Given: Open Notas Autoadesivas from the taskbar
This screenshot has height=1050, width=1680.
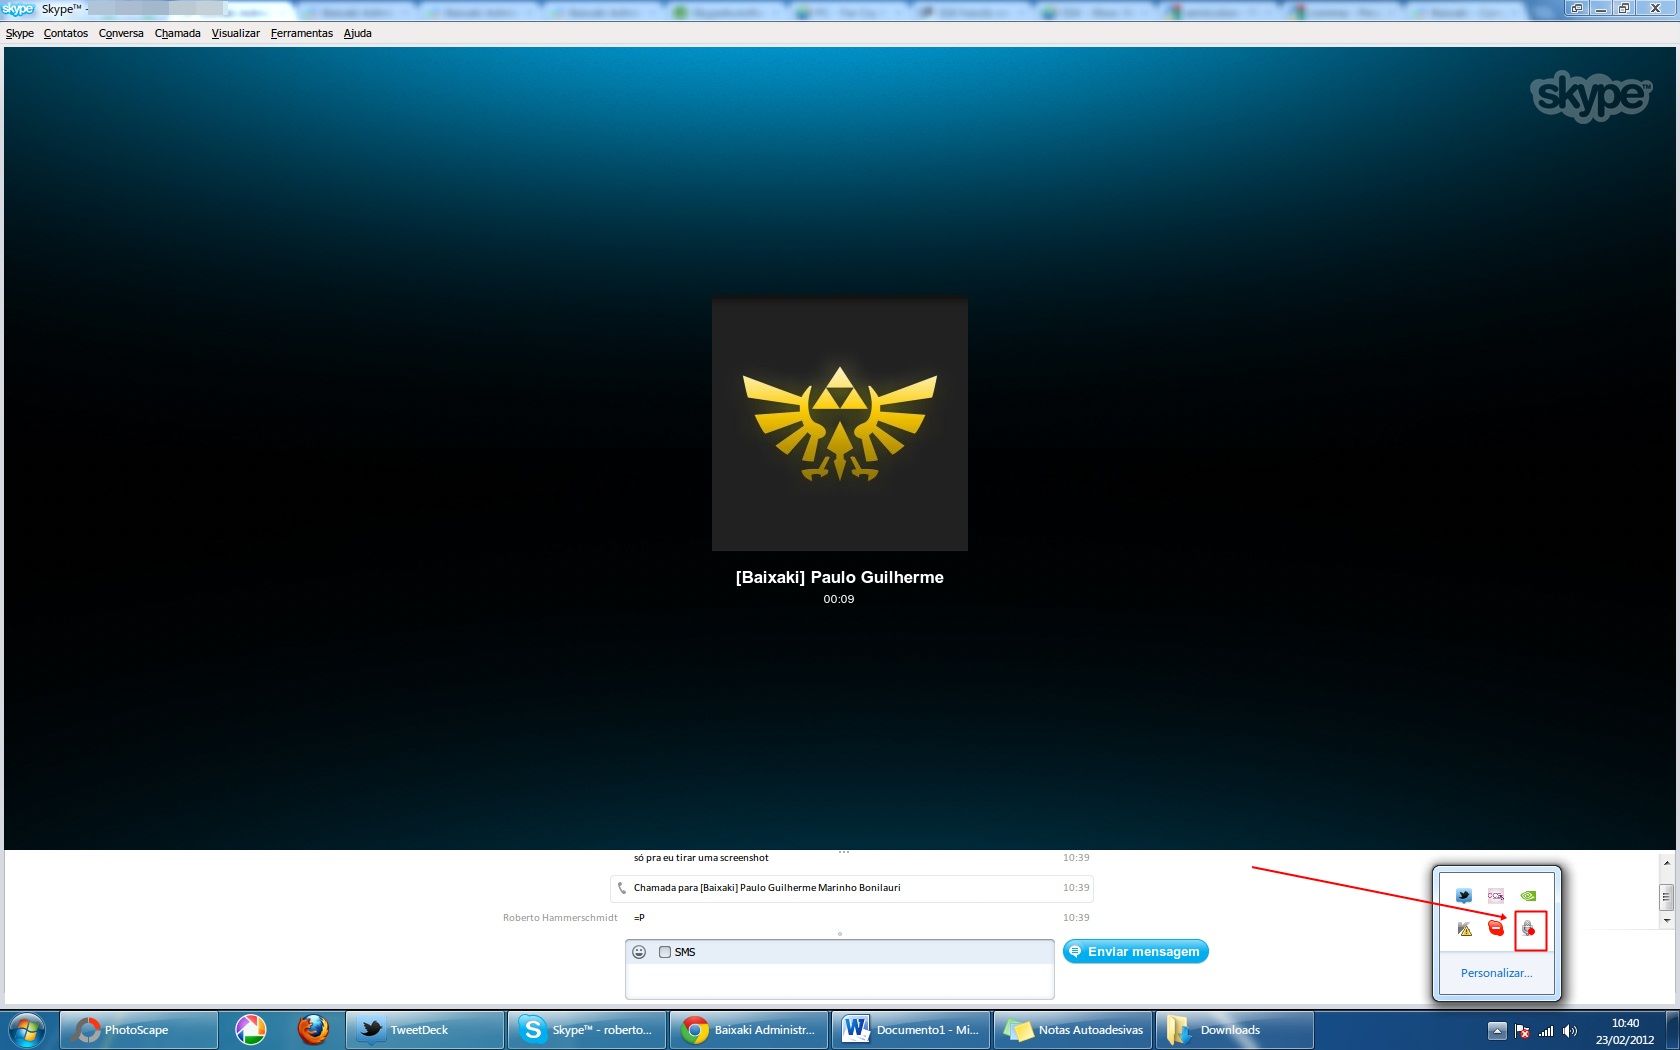Looking at the screenshot, I should [x=1073, y=1030].
